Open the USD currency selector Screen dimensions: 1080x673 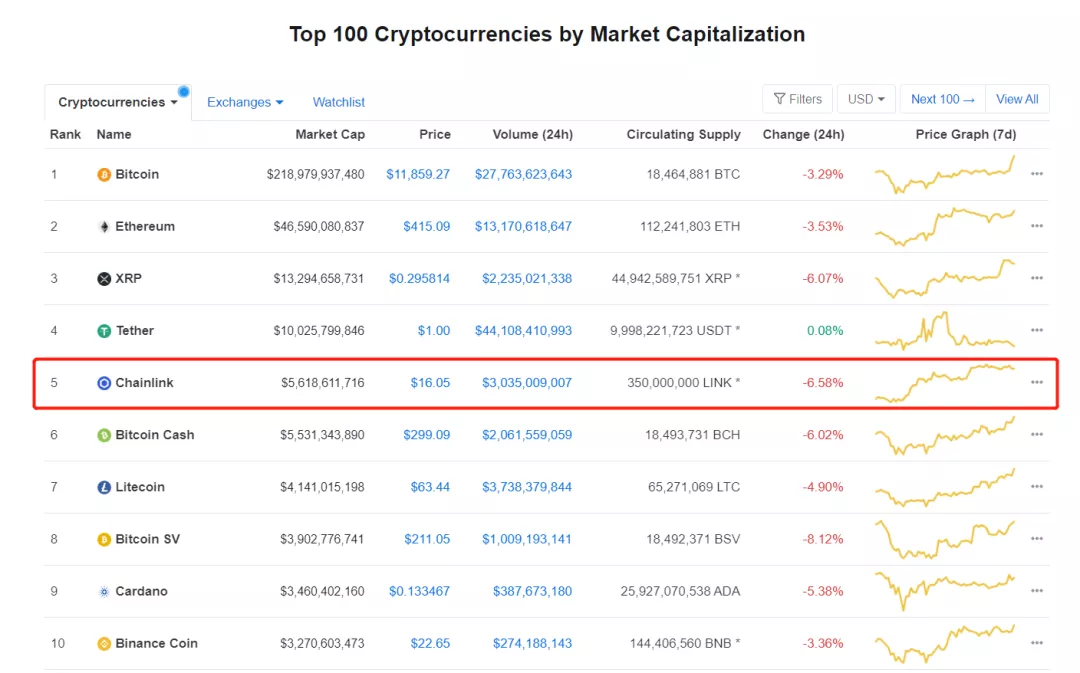coord(866,99)
